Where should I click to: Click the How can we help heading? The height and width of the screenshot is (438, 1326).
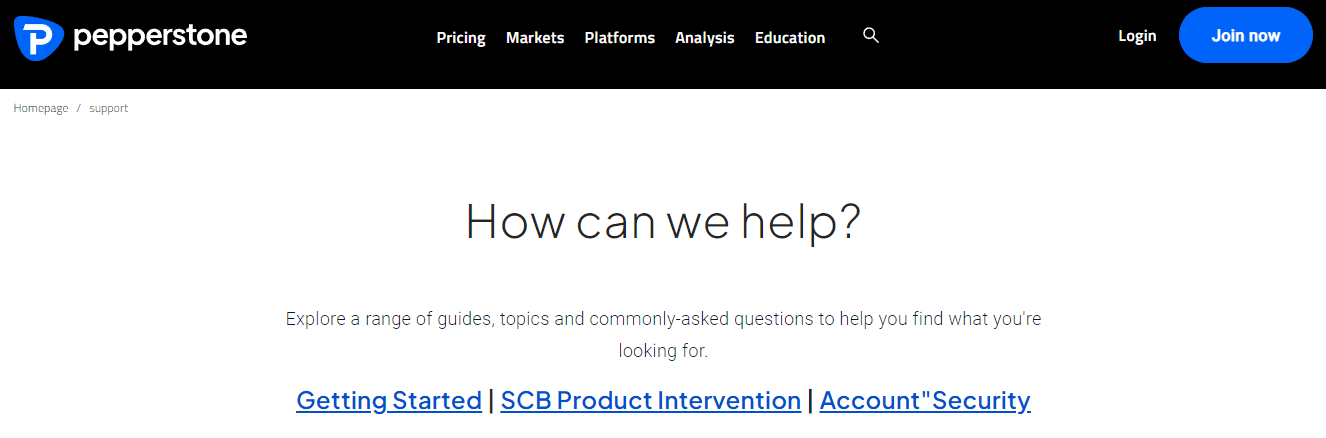pos(663,221)
